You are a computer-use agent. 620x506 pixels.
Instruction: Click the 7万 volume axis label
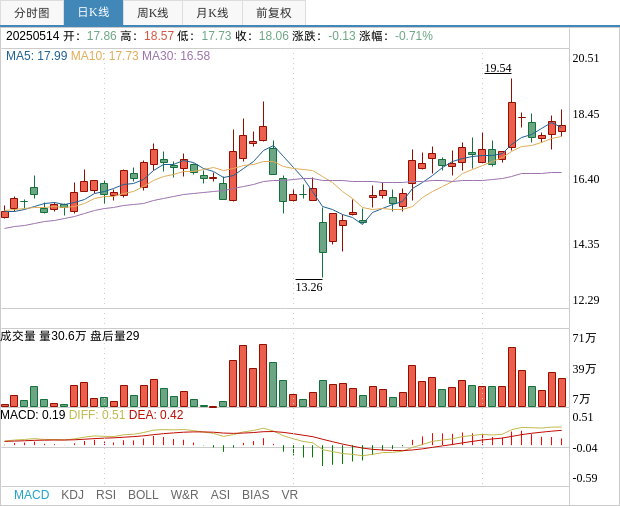[x=581, y=399]
